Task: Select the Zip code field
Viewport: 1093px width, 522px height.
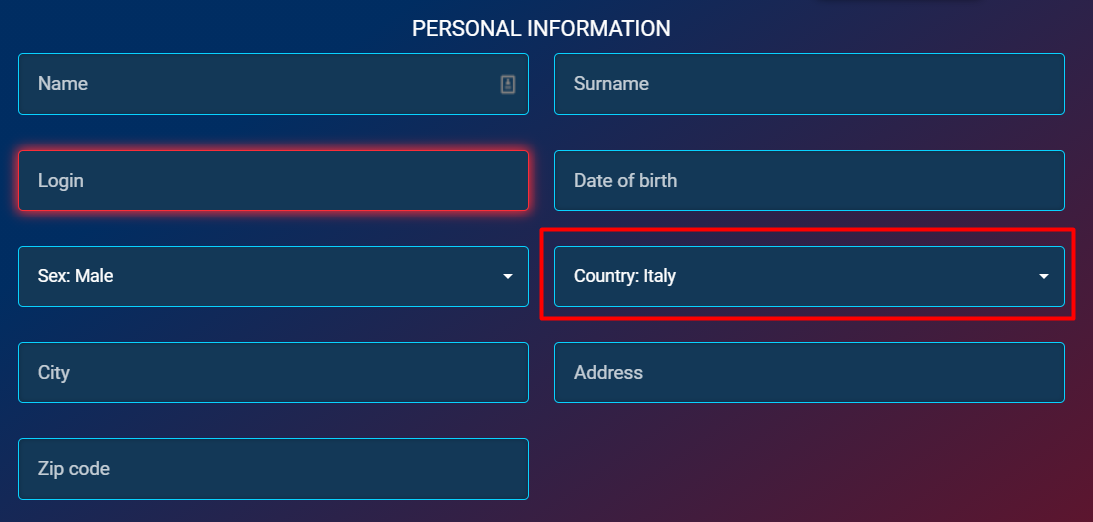Action: click(x=272, y=469)
